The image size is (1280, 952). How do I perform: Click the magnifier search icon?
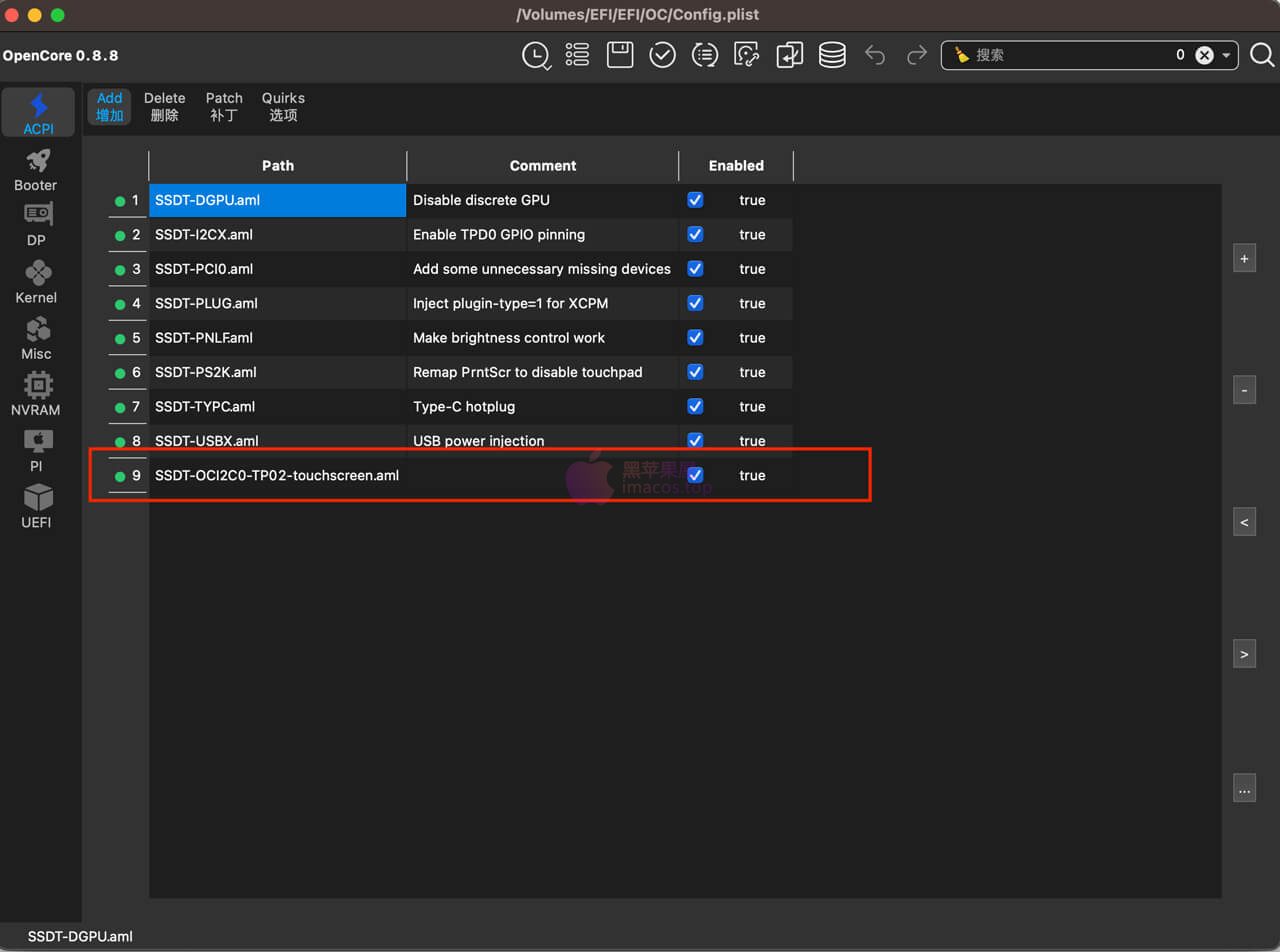coord(1262,55)
